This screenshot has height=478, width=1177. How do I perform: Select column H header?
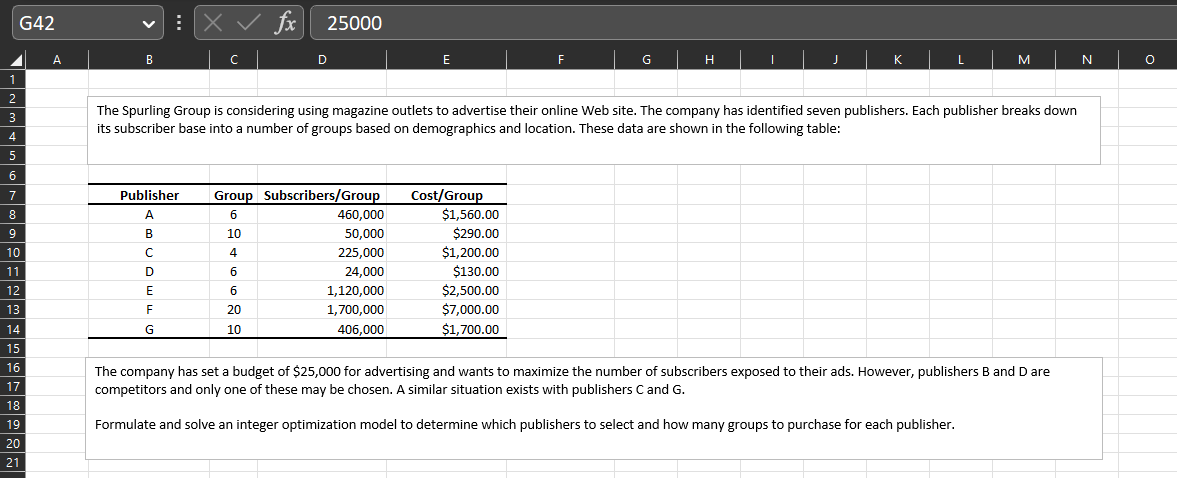pyautogui.click(x=709, y=60)
